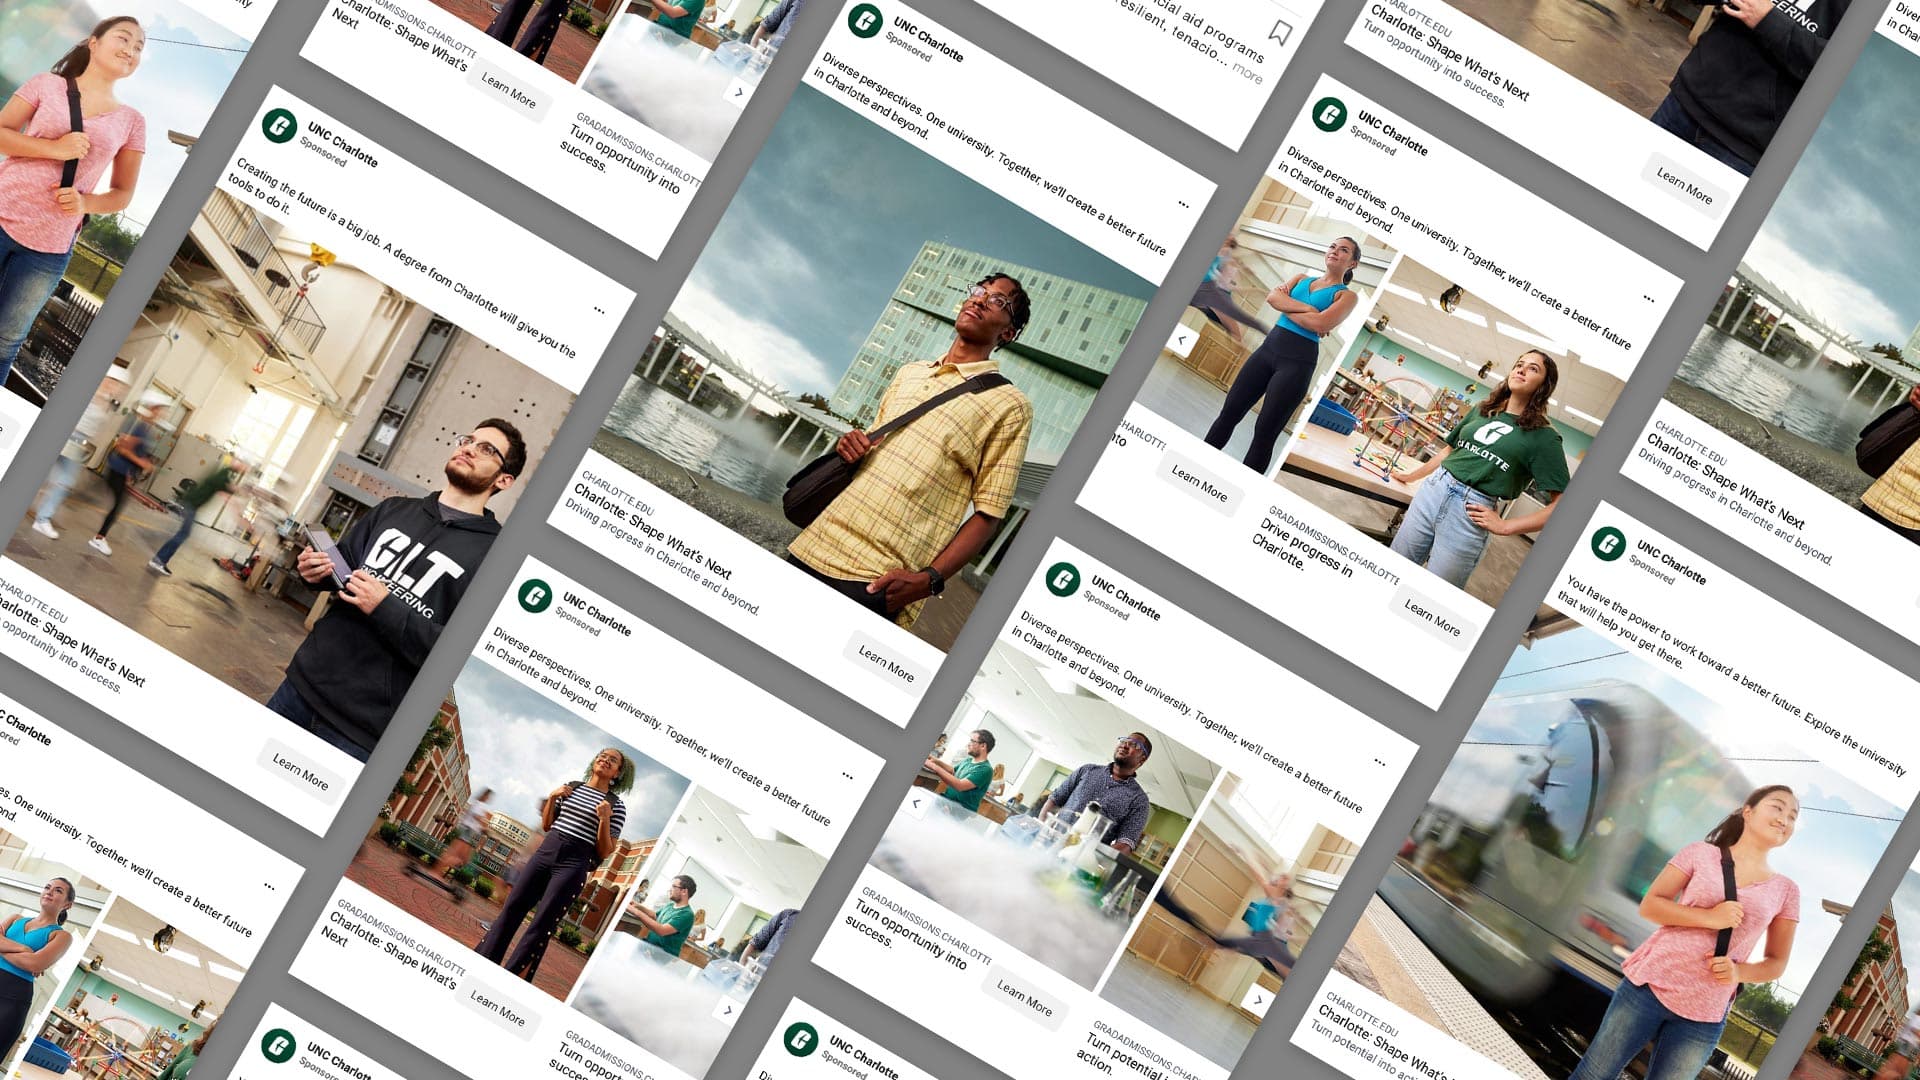Go to next slide on chemistry lab carousel
Screen dimensions: 1920x1080
point(1257,999)
